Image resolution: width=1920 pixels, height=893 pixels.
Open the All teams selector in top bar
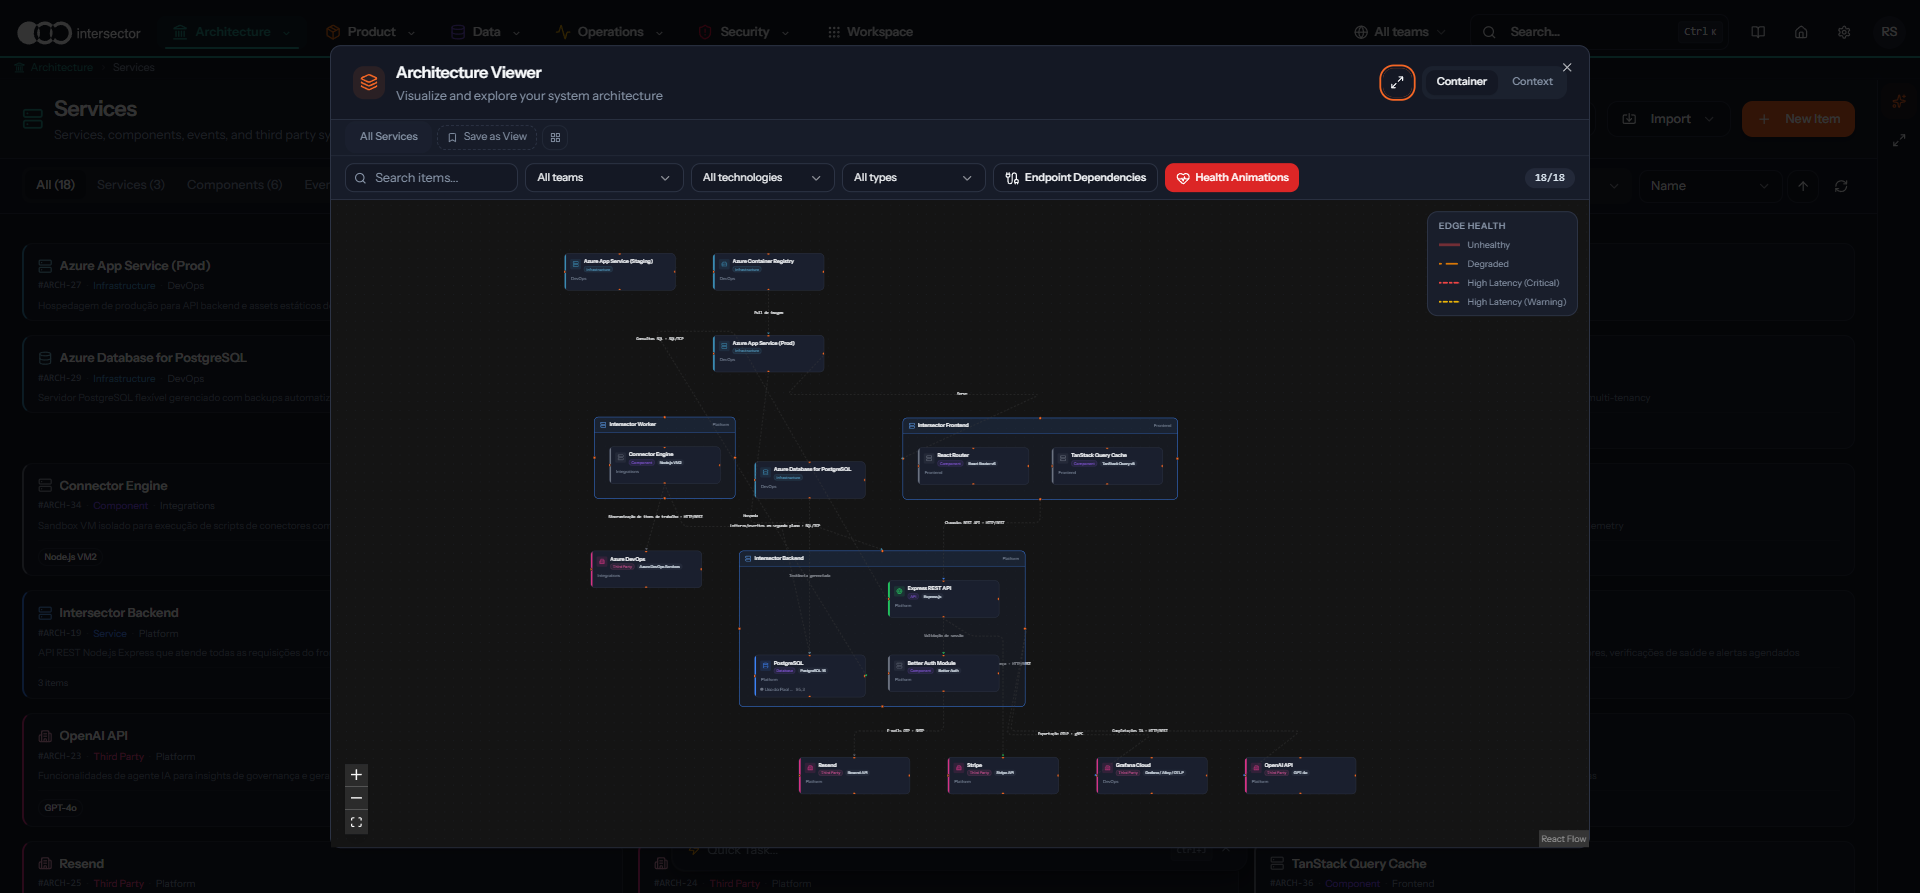click(x=1401, y=32)
